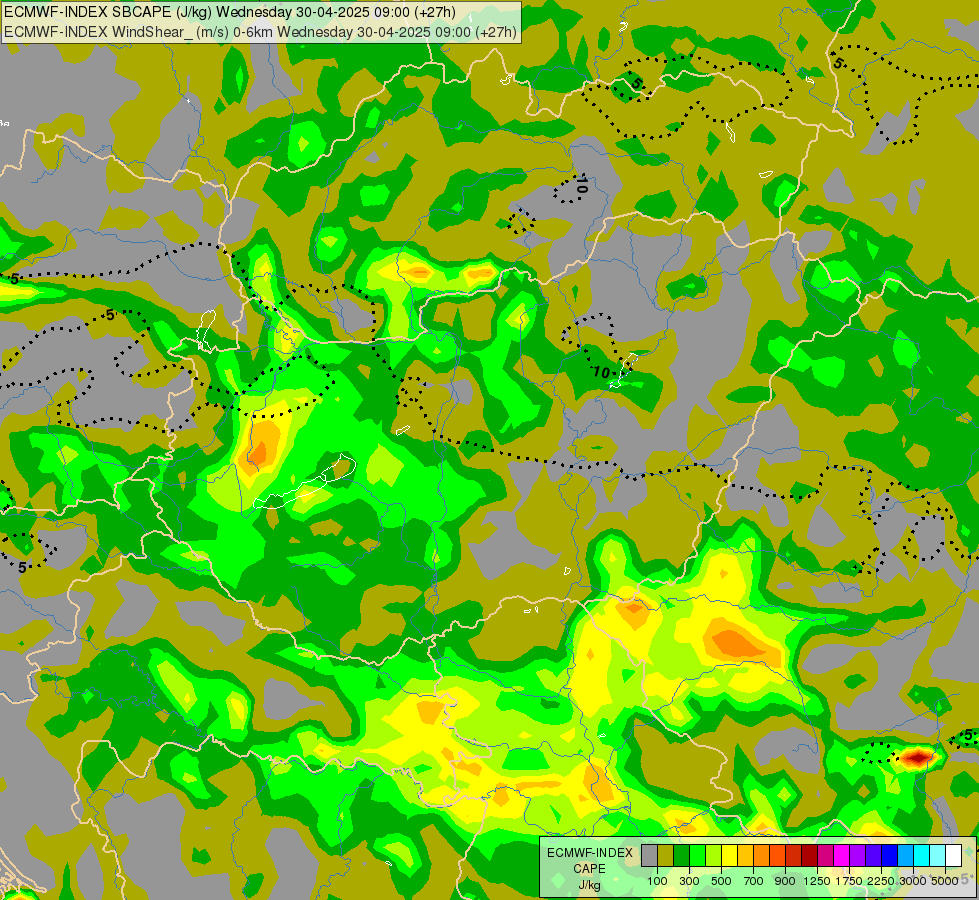Click the 5000 legend value

(945, 881)
